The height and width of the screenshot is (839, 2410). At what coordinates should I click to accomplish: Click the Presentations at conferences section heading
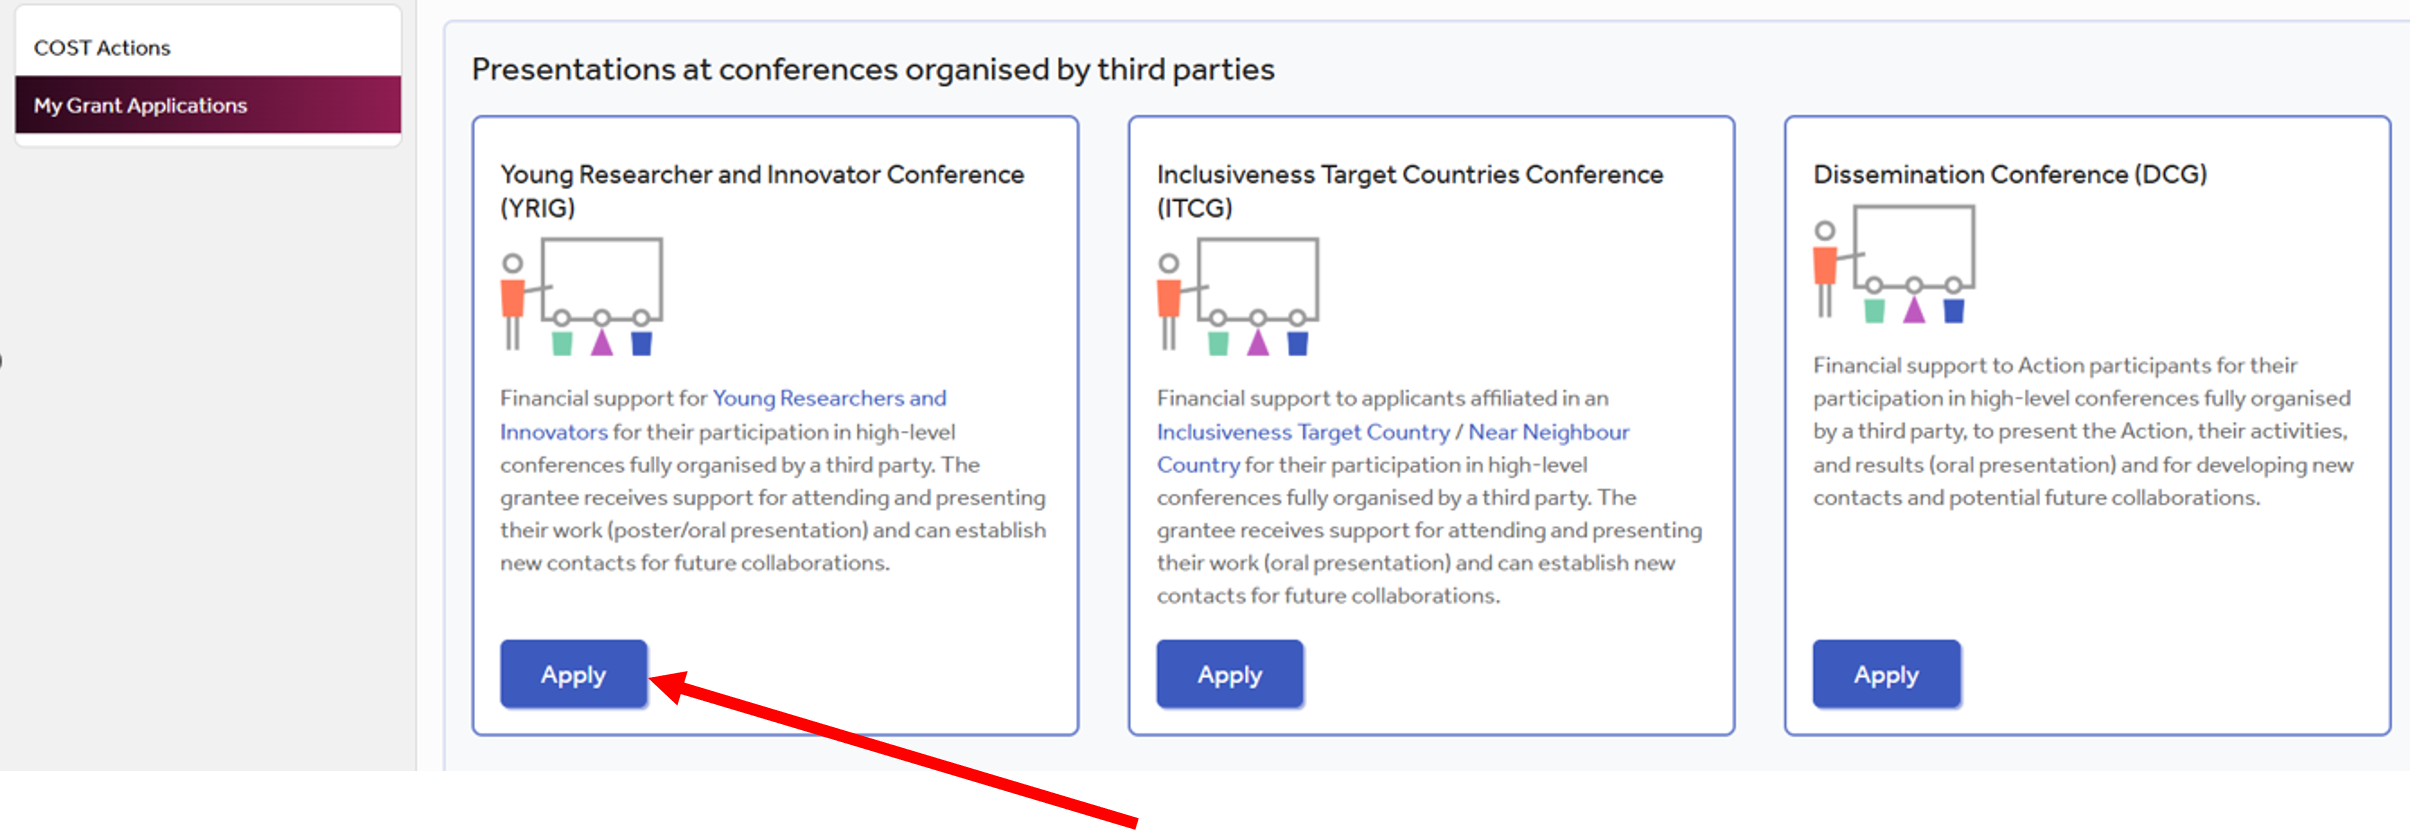(873, 69)
